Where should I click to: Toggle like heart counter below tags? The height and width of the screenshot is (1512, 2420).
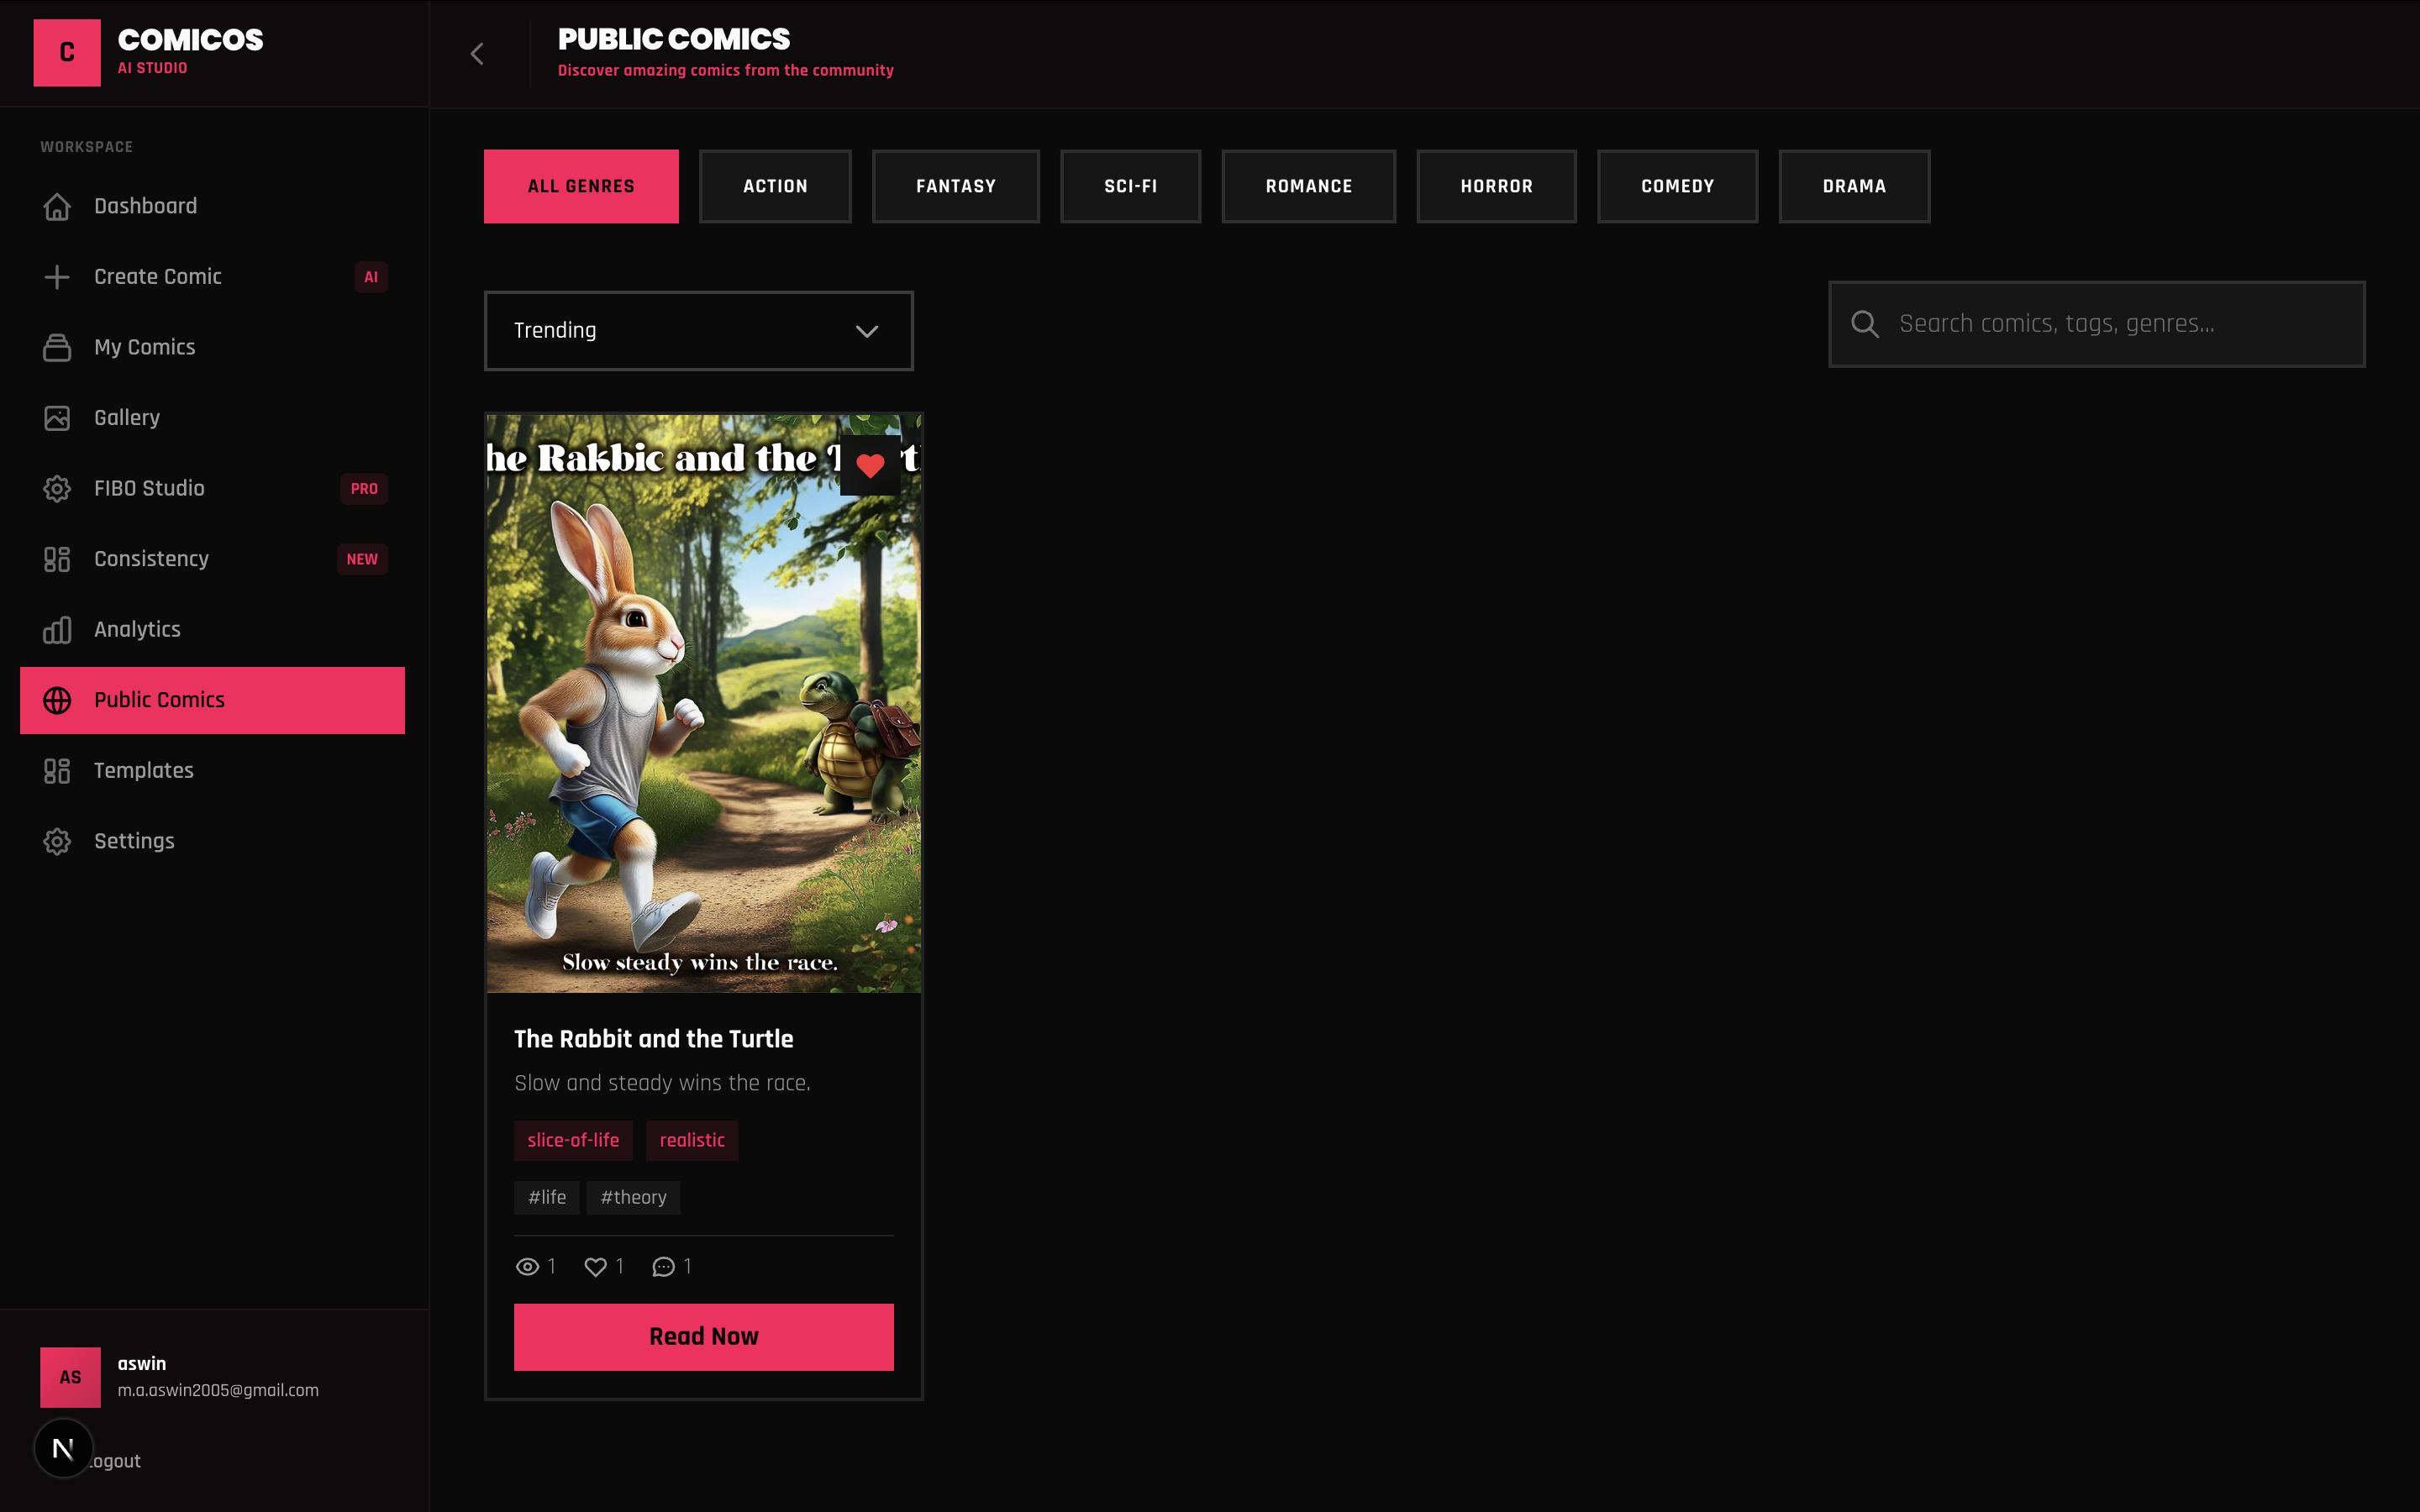[596, 1267]
